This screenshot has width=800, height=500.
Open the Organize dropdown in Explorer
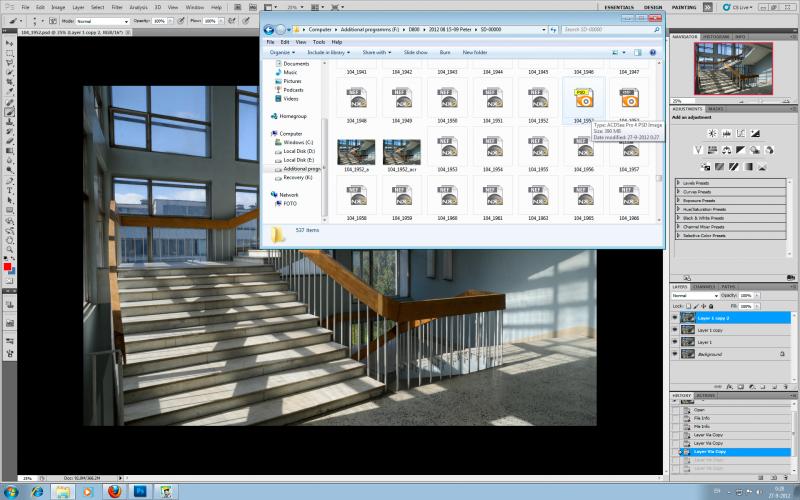[x=282, y=53]
